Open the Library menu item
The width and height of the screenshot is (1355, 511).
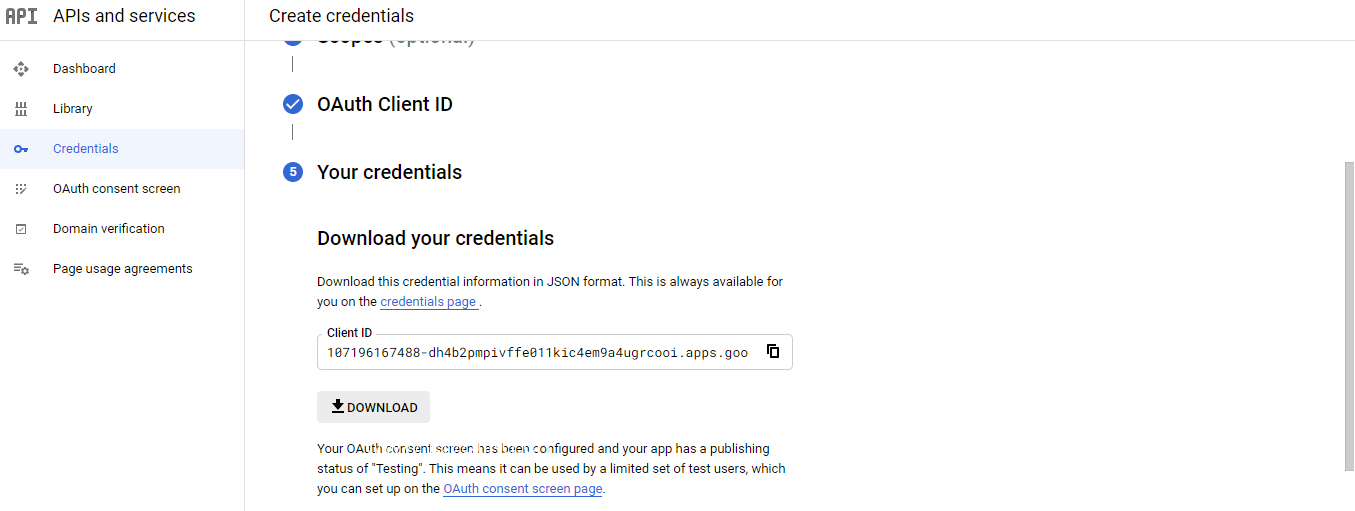click(73, 109)
